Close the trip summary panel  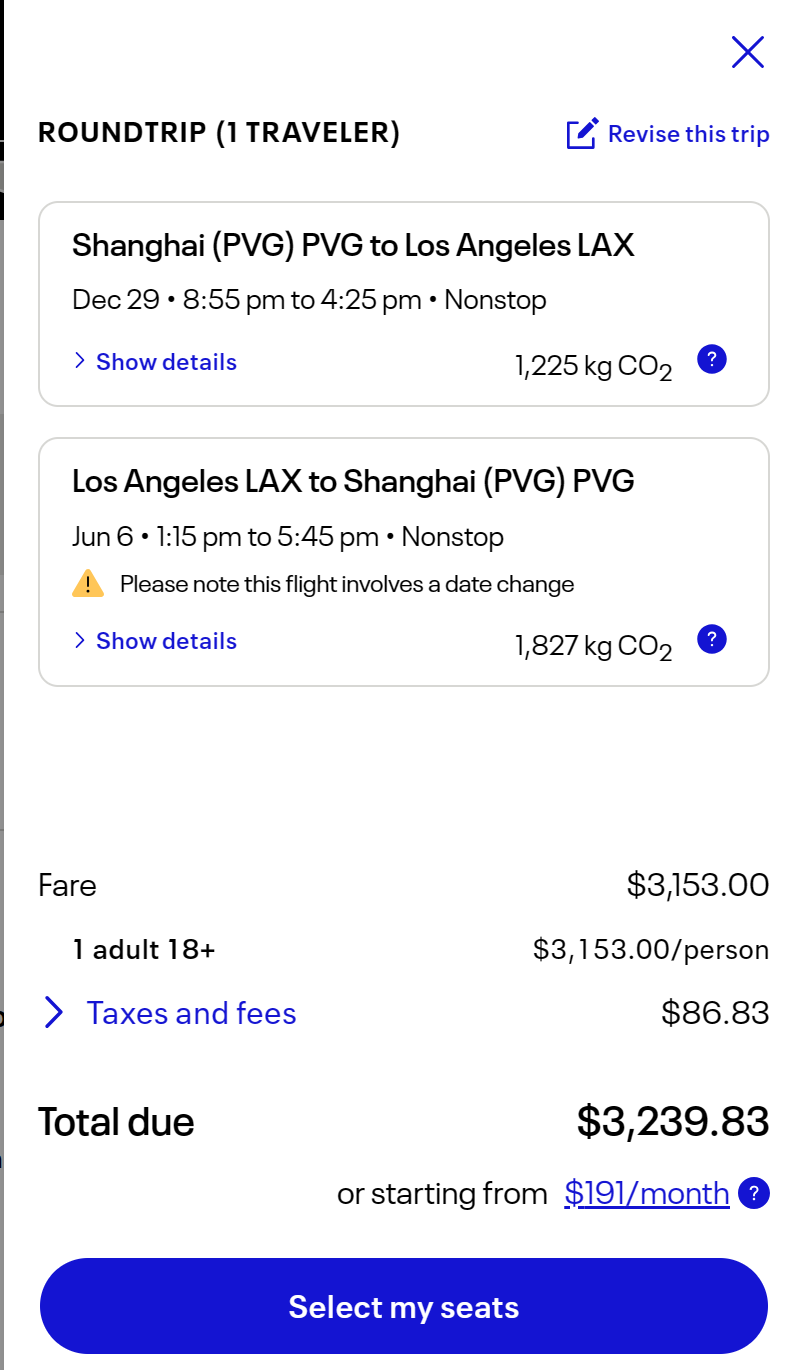(747, 52)
